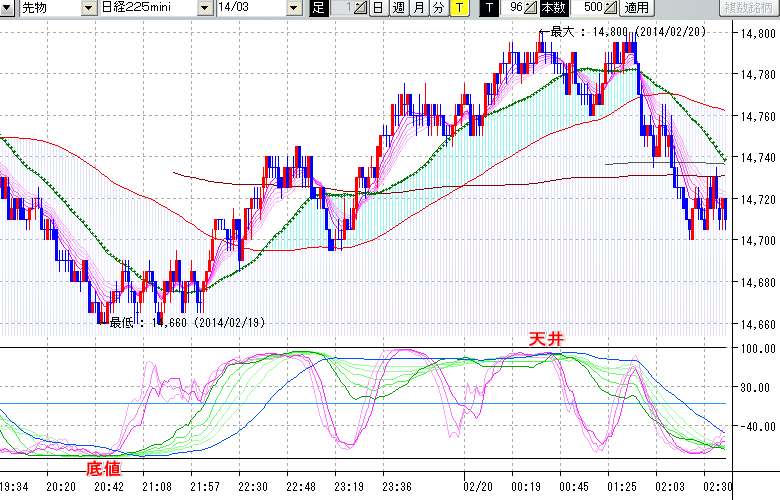Open the 日経225mini symbol dropdown arrow
The height and width of the screenshot is (500, 780).
(x=205, y=7)
